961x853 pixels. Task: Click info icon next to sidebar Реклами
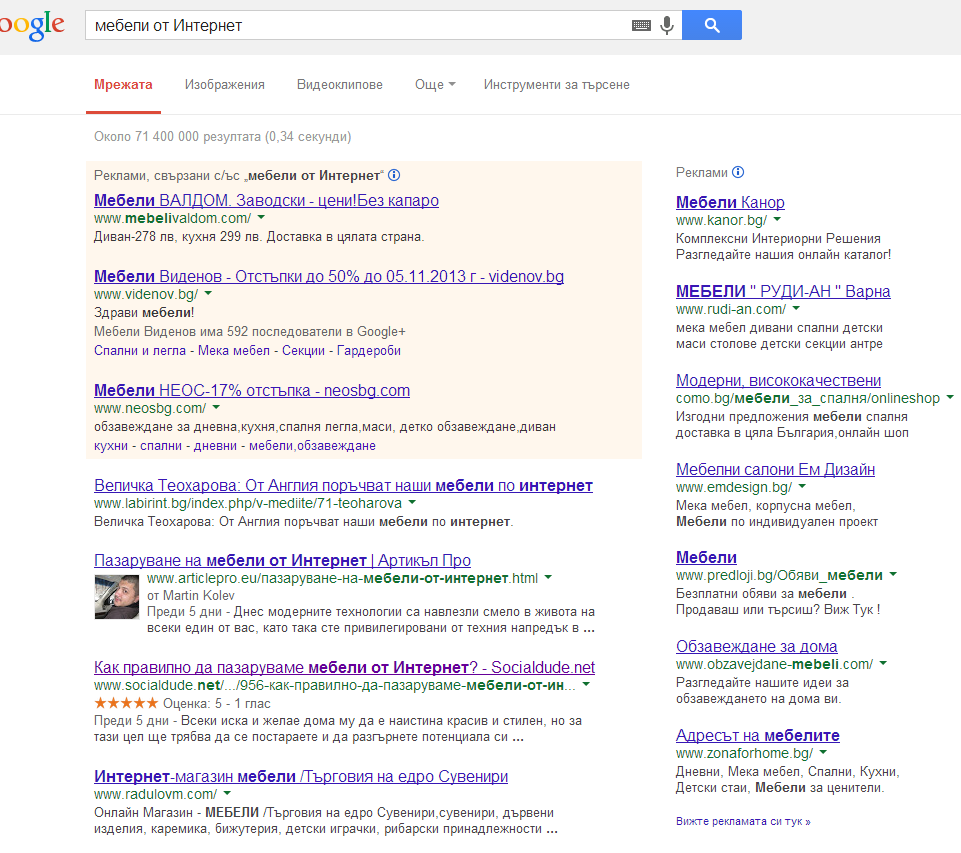738,172
